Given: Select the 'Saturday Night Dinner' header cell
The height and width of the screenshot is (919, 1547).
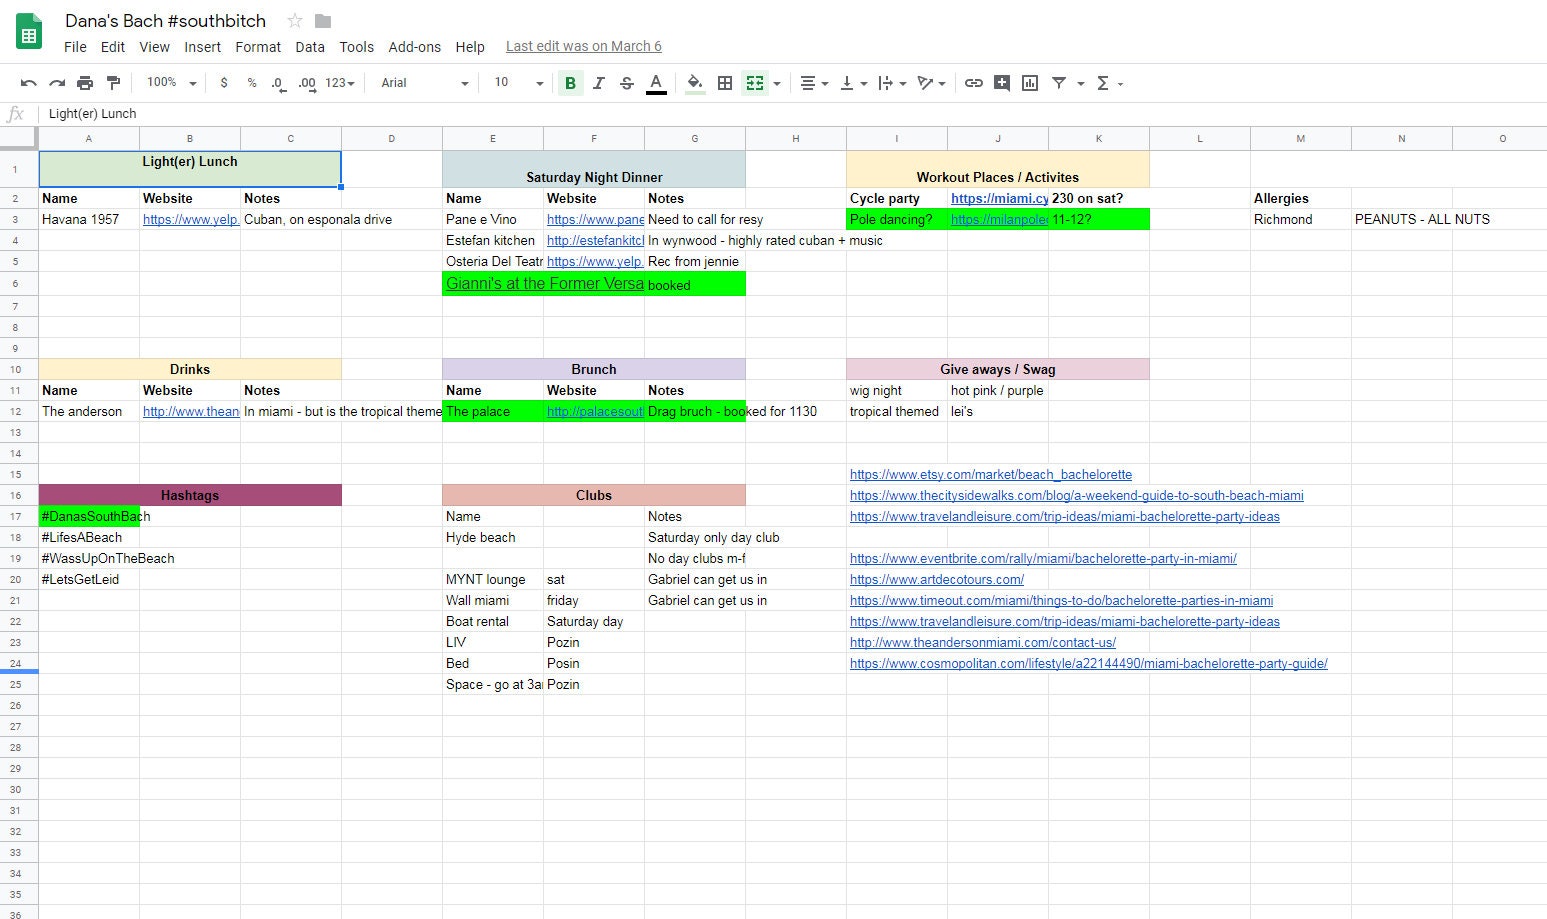Looking at the screenshot, I should coord(594,169).
